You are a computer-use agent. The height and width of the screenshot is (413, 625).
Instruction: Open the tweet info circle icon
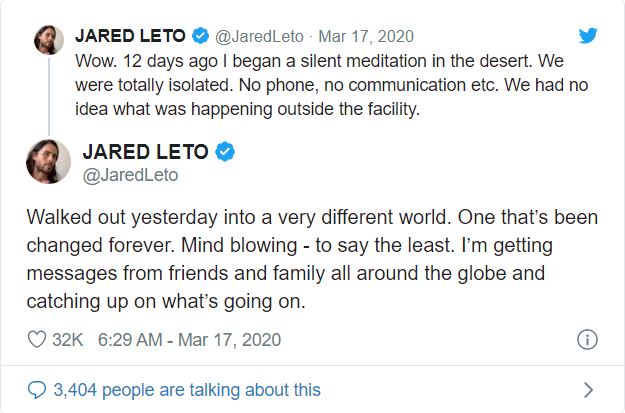click(587, 340)
